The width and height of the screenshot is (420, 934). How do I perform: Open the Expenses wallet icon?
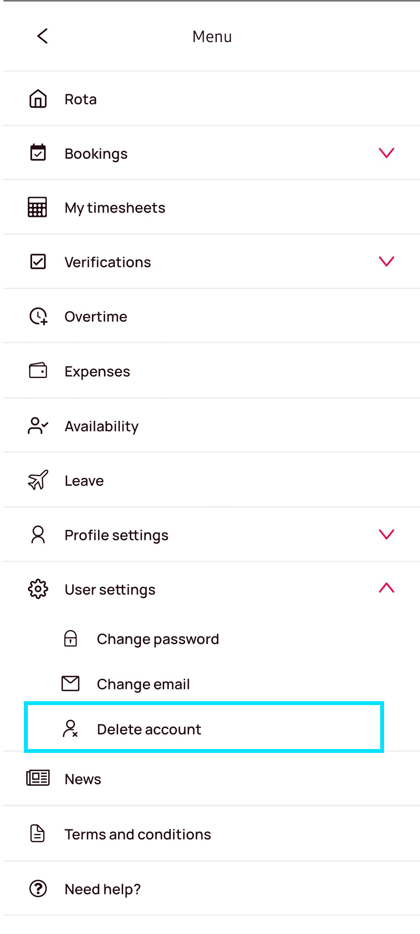[38, 371]
